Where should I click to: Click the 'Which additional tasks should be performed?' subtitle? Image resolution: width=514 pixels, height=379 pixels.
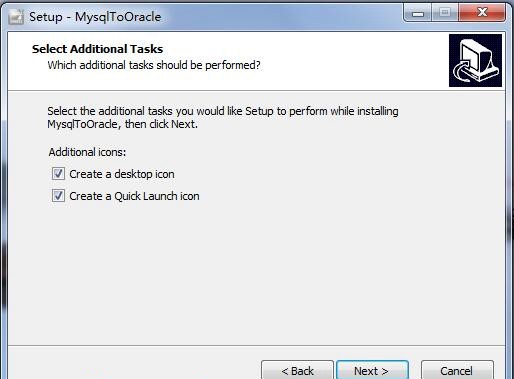[x=154, y=65]
